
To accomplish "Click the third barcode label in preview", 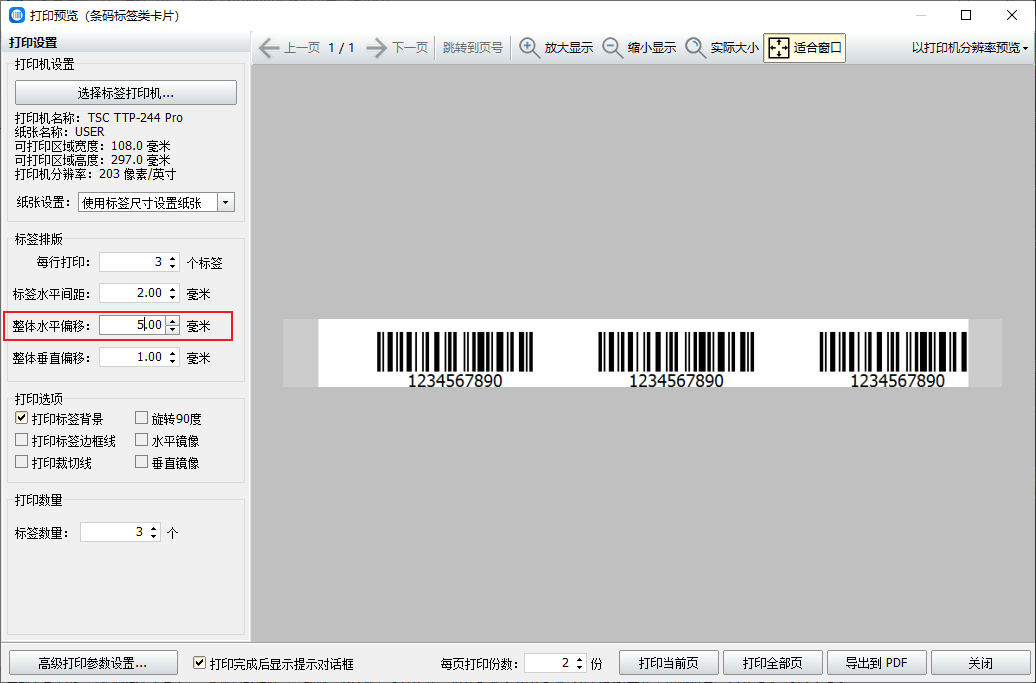I will tap(894, 359).
